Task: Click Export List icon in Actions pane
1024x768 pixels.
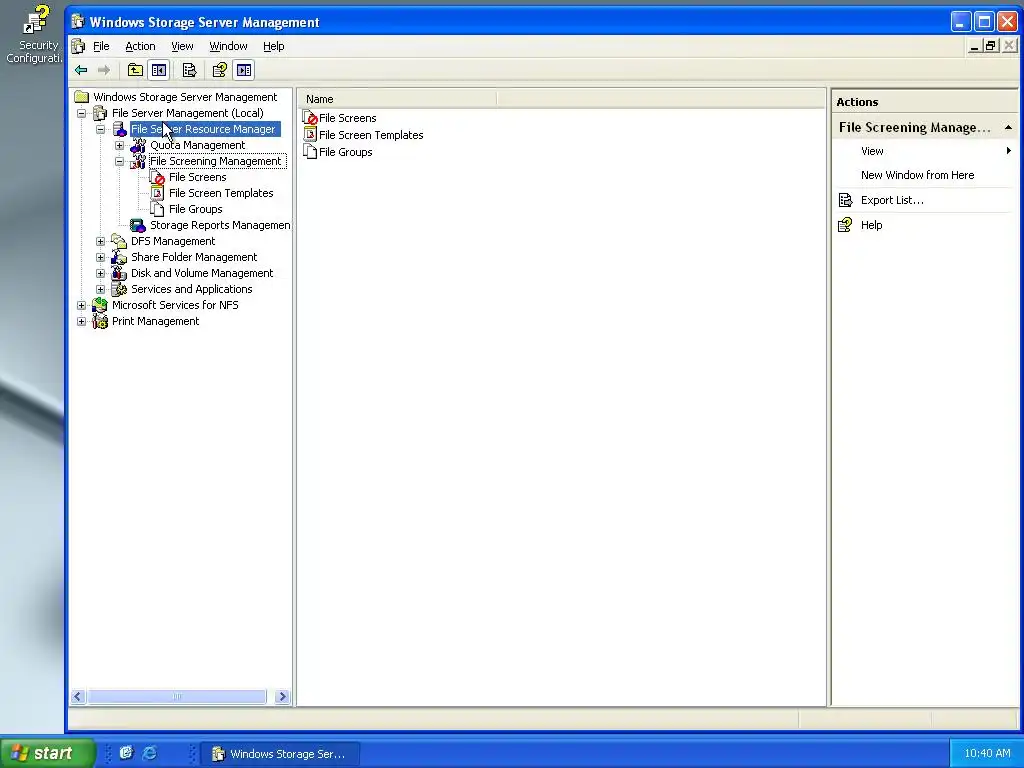Action: tap(845, 200)
